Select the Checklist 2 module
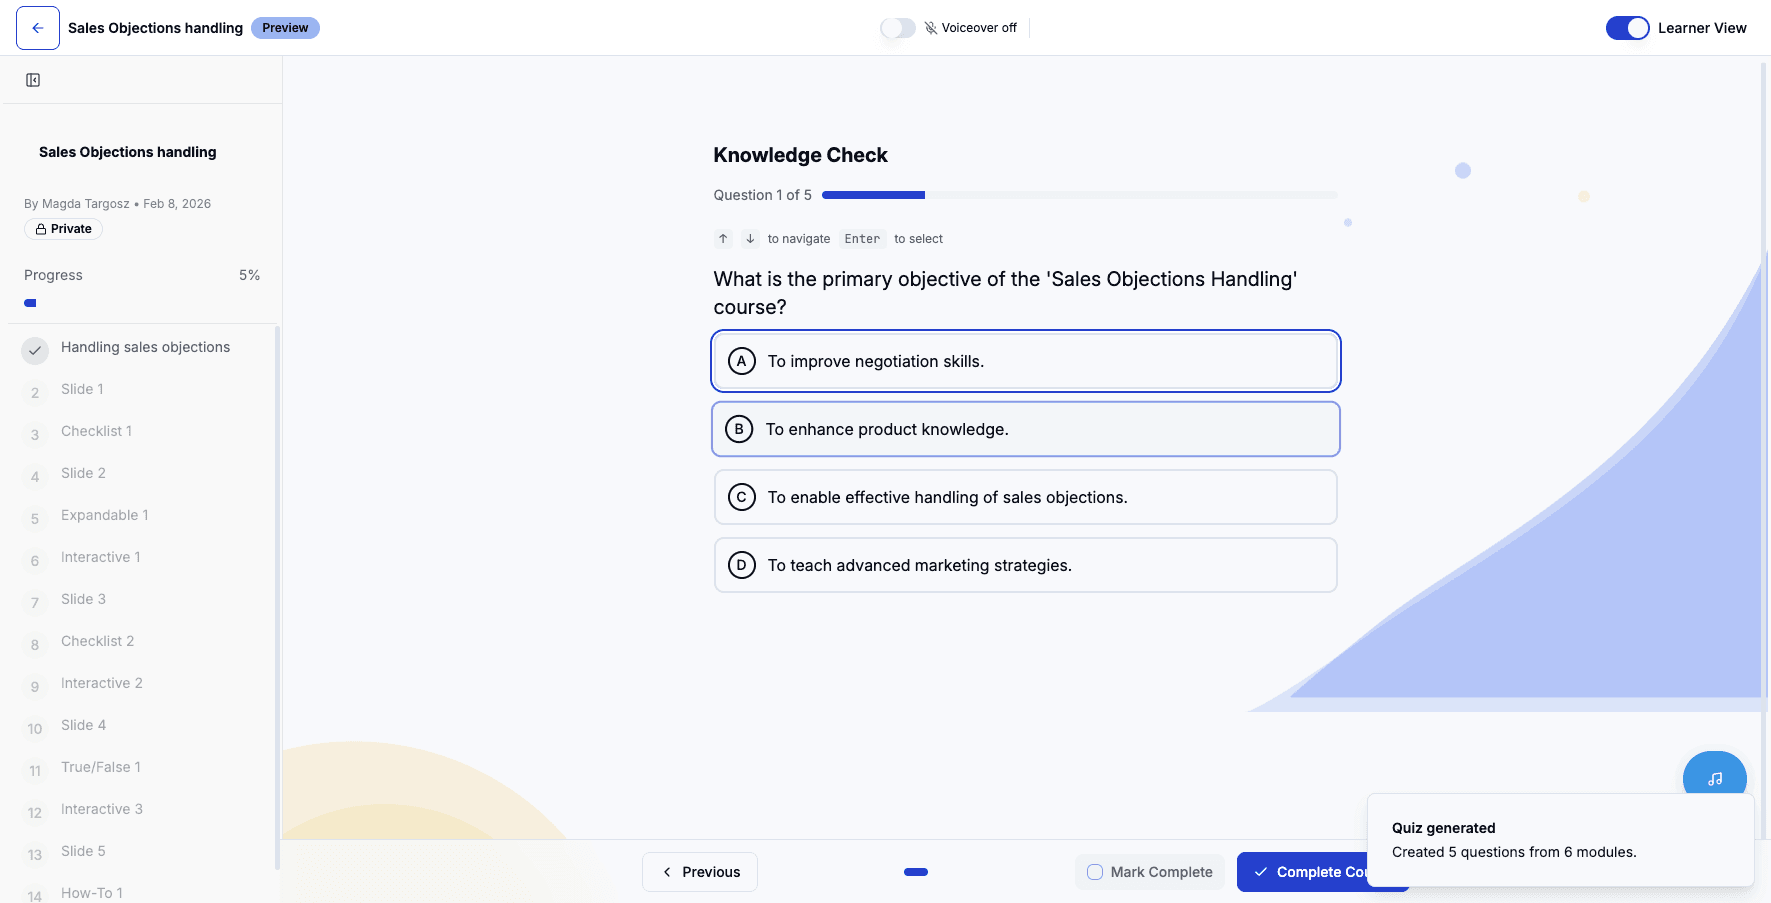 pyautogui.click(x=97, y=641)
